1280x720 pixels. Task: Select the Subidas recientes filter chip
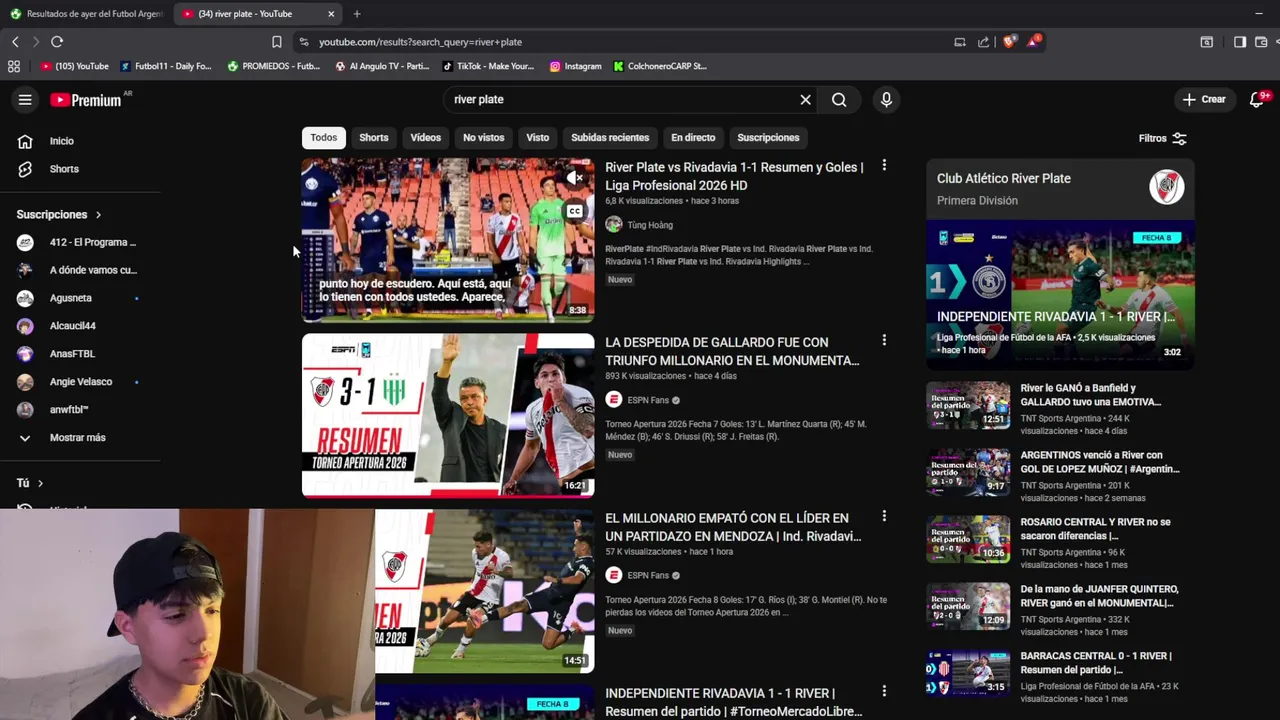pos(610,138)
